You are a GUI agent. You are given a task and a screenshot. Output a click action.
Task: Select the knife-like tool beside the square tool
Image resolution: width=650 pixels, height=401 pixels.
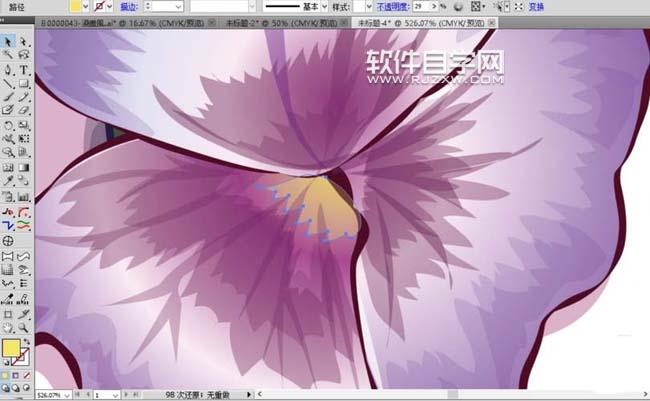[x=24, y=314]
